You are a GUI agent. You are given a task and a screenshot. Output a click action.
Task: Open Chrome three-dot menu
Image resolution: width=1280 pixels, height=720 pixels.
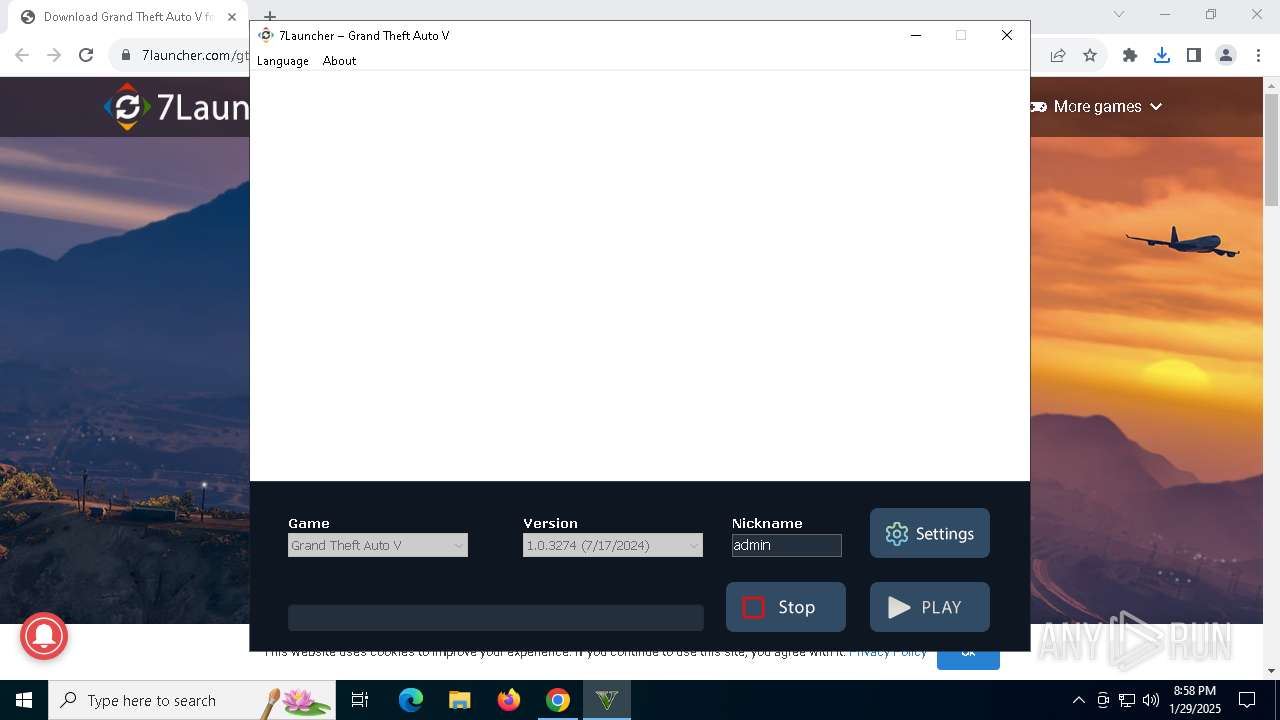pyautogui.click(x=1258, y=55)
